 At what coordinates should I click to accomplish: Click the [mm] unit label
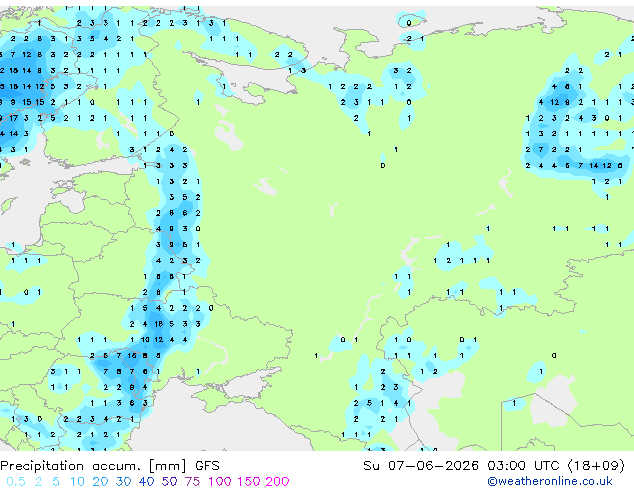click(168, 466)
